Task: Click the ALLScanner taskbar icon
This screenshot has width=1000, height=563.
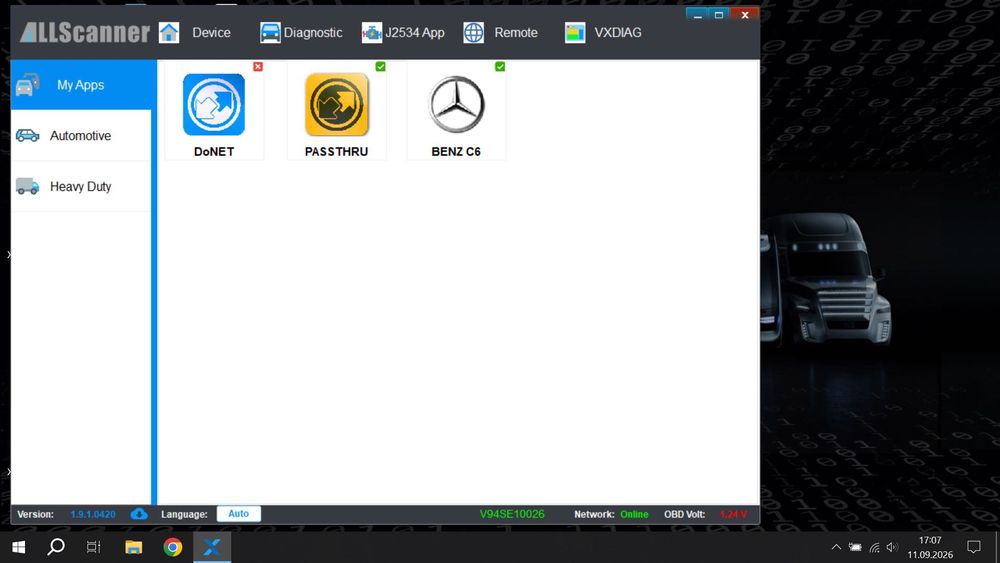Action: 212,547
